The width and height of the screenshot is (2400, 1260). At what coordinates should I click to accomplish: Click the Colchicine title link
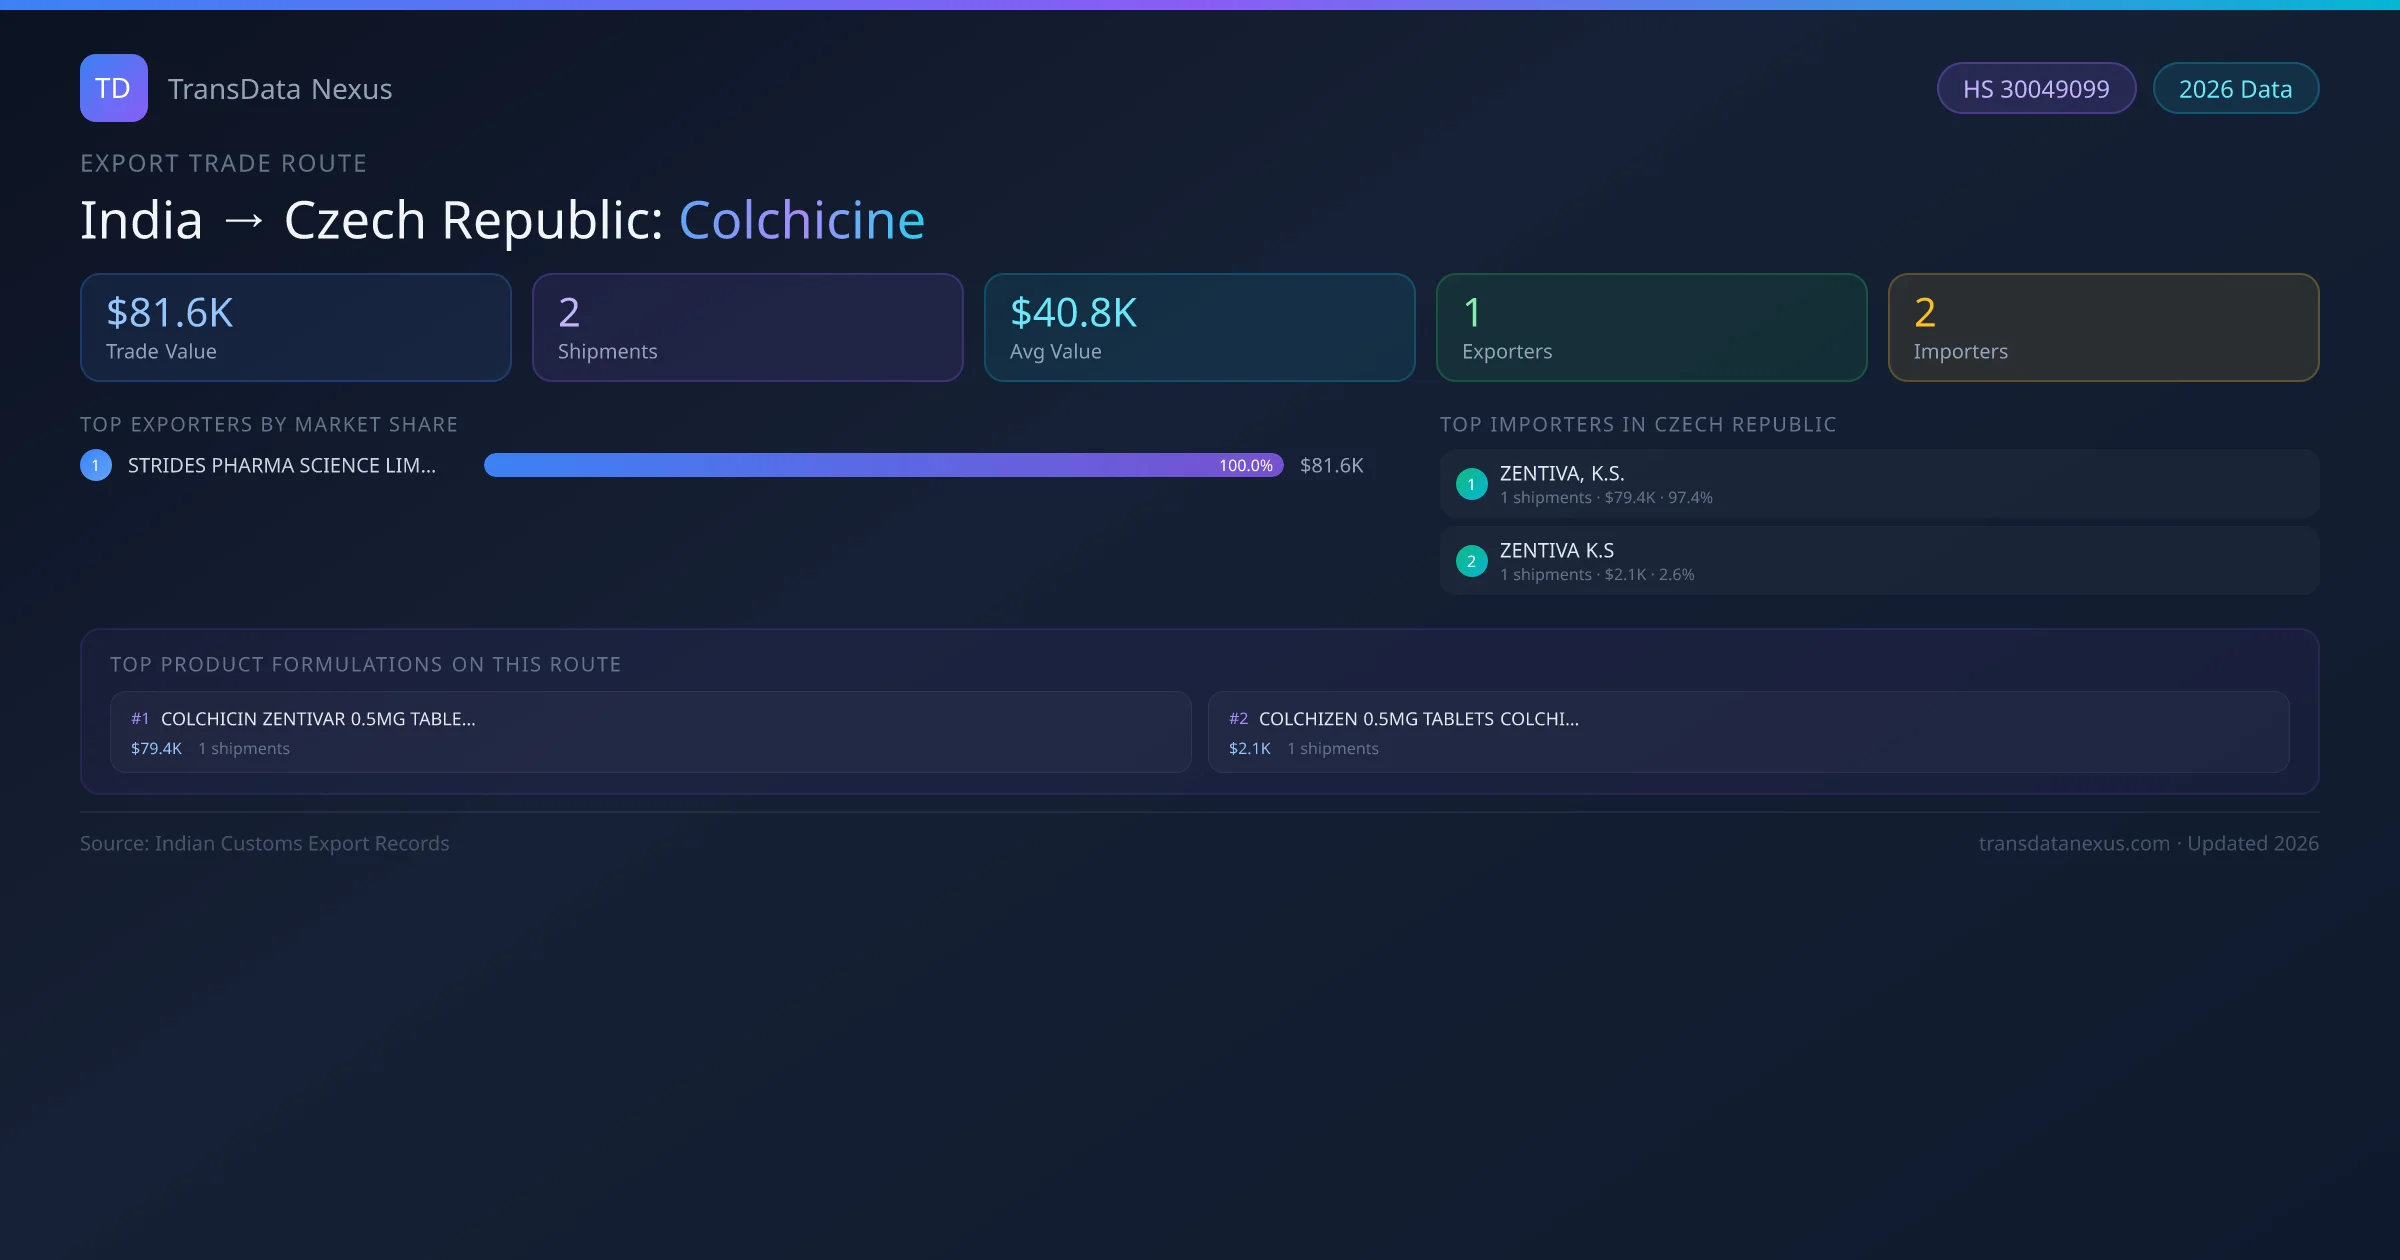(801, 219)
